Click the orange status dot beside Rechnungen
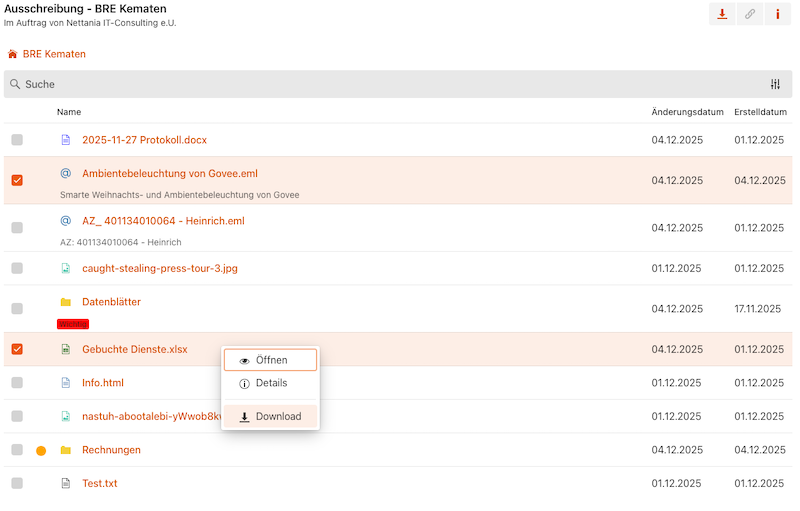 (x=41, y=451)
